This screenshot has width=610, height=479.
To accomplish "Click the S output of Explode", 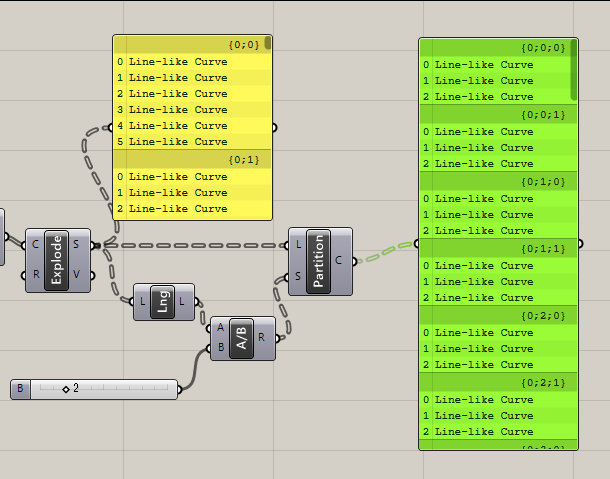I will pyautogui.click(x=79, y=243).
